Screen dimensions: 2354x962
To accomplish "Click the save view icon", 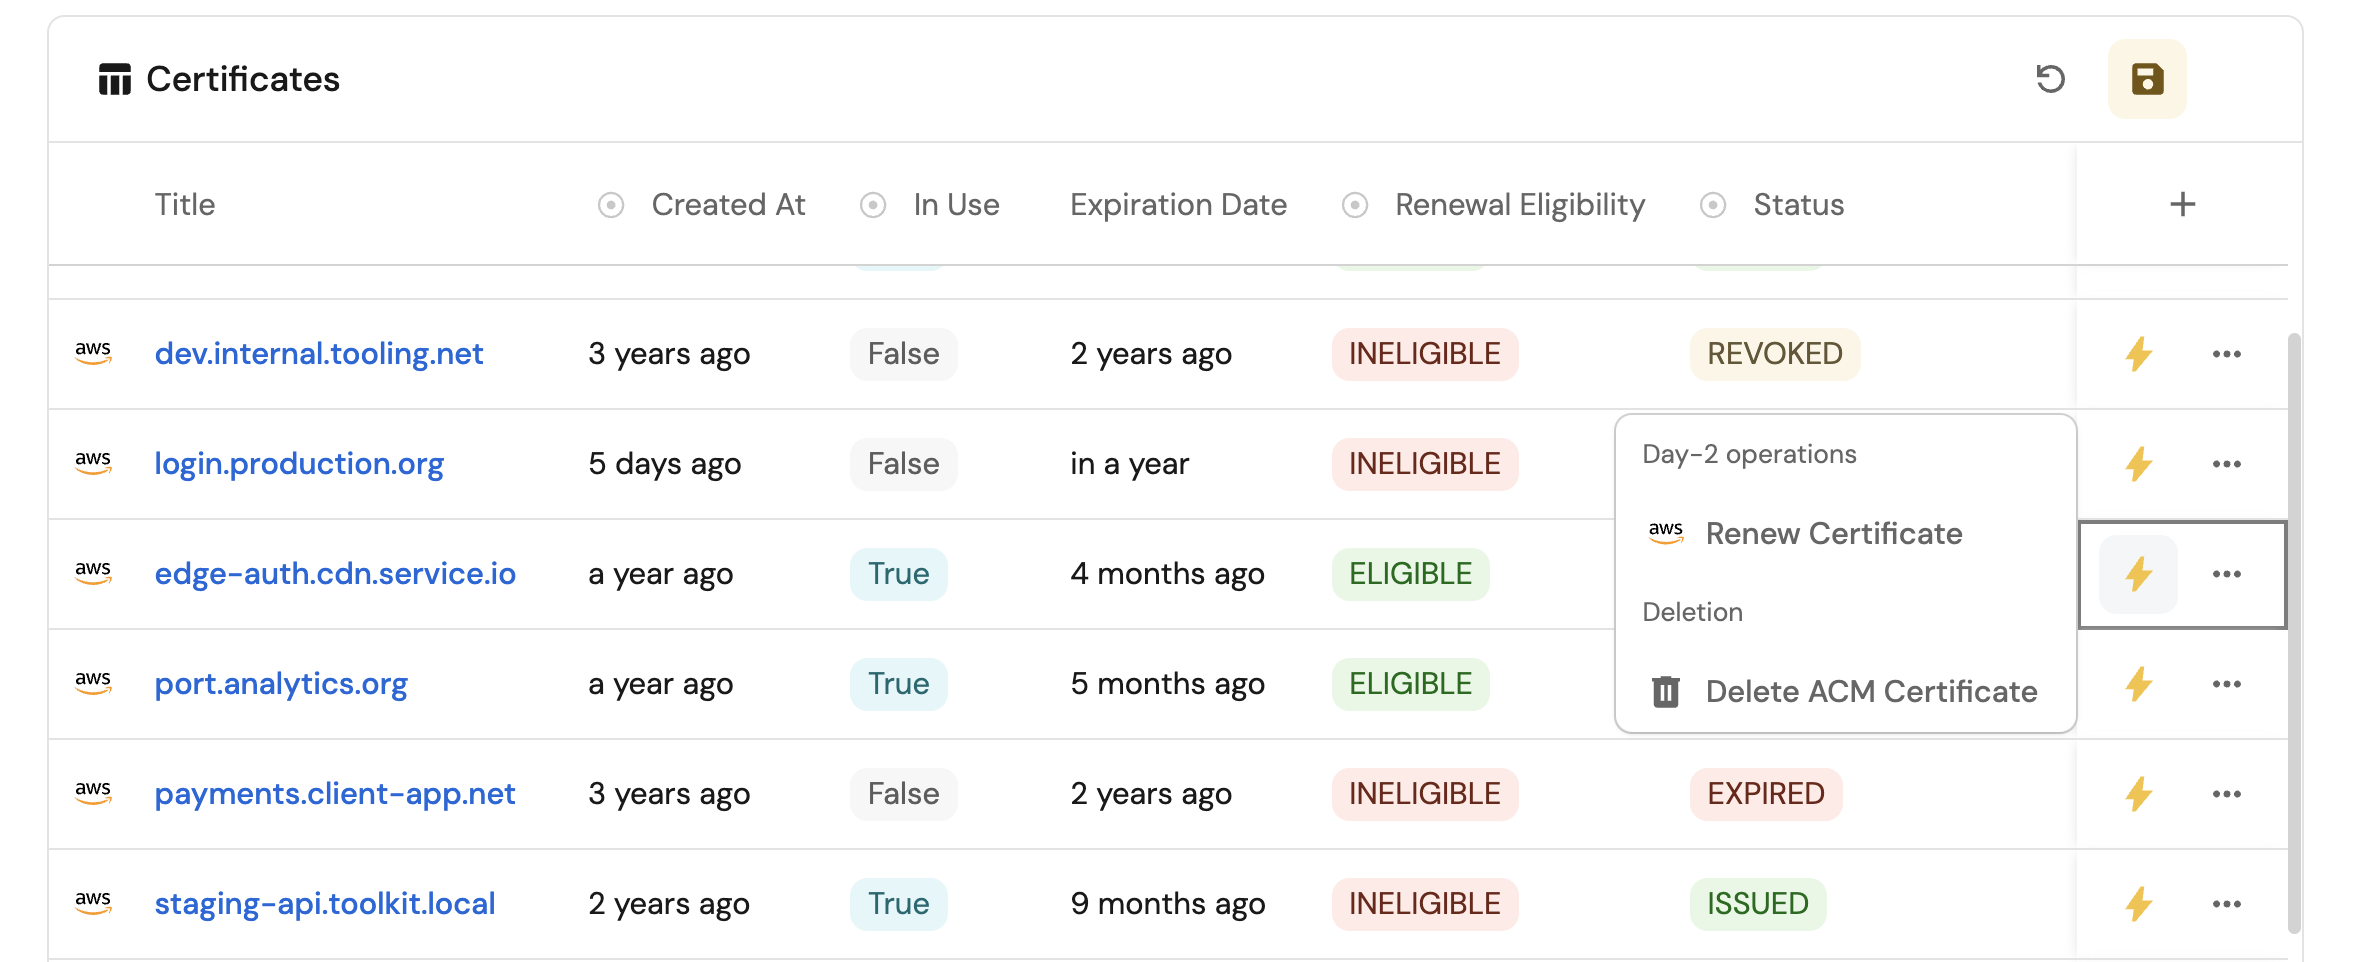I will pyautogui.click(x=2146, y=79).
